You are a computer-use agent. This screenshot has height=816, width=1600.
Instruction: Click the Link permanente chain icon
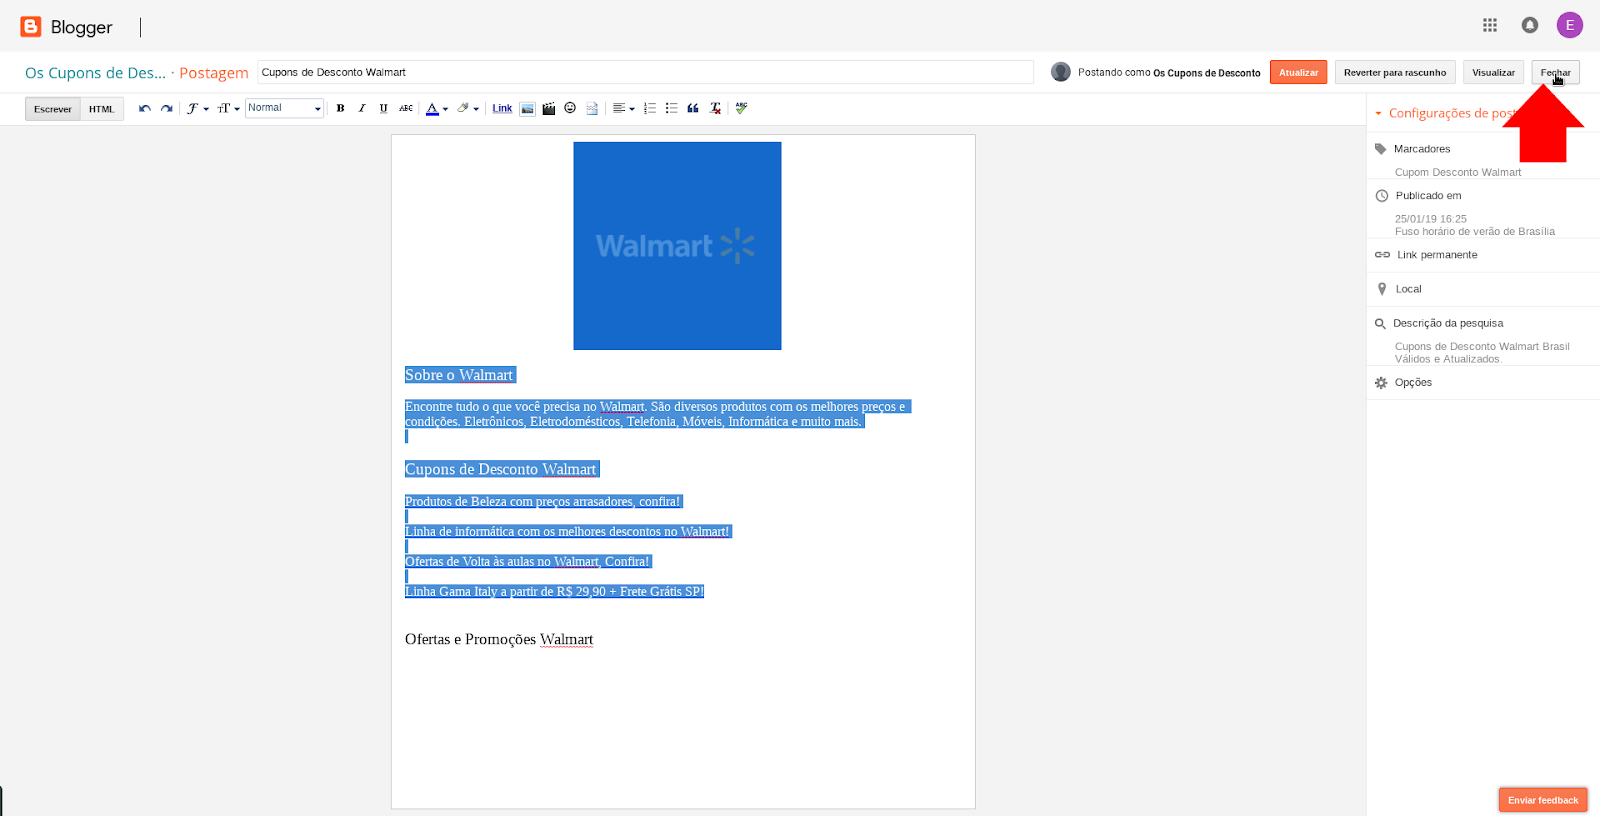pos(1382,255)
